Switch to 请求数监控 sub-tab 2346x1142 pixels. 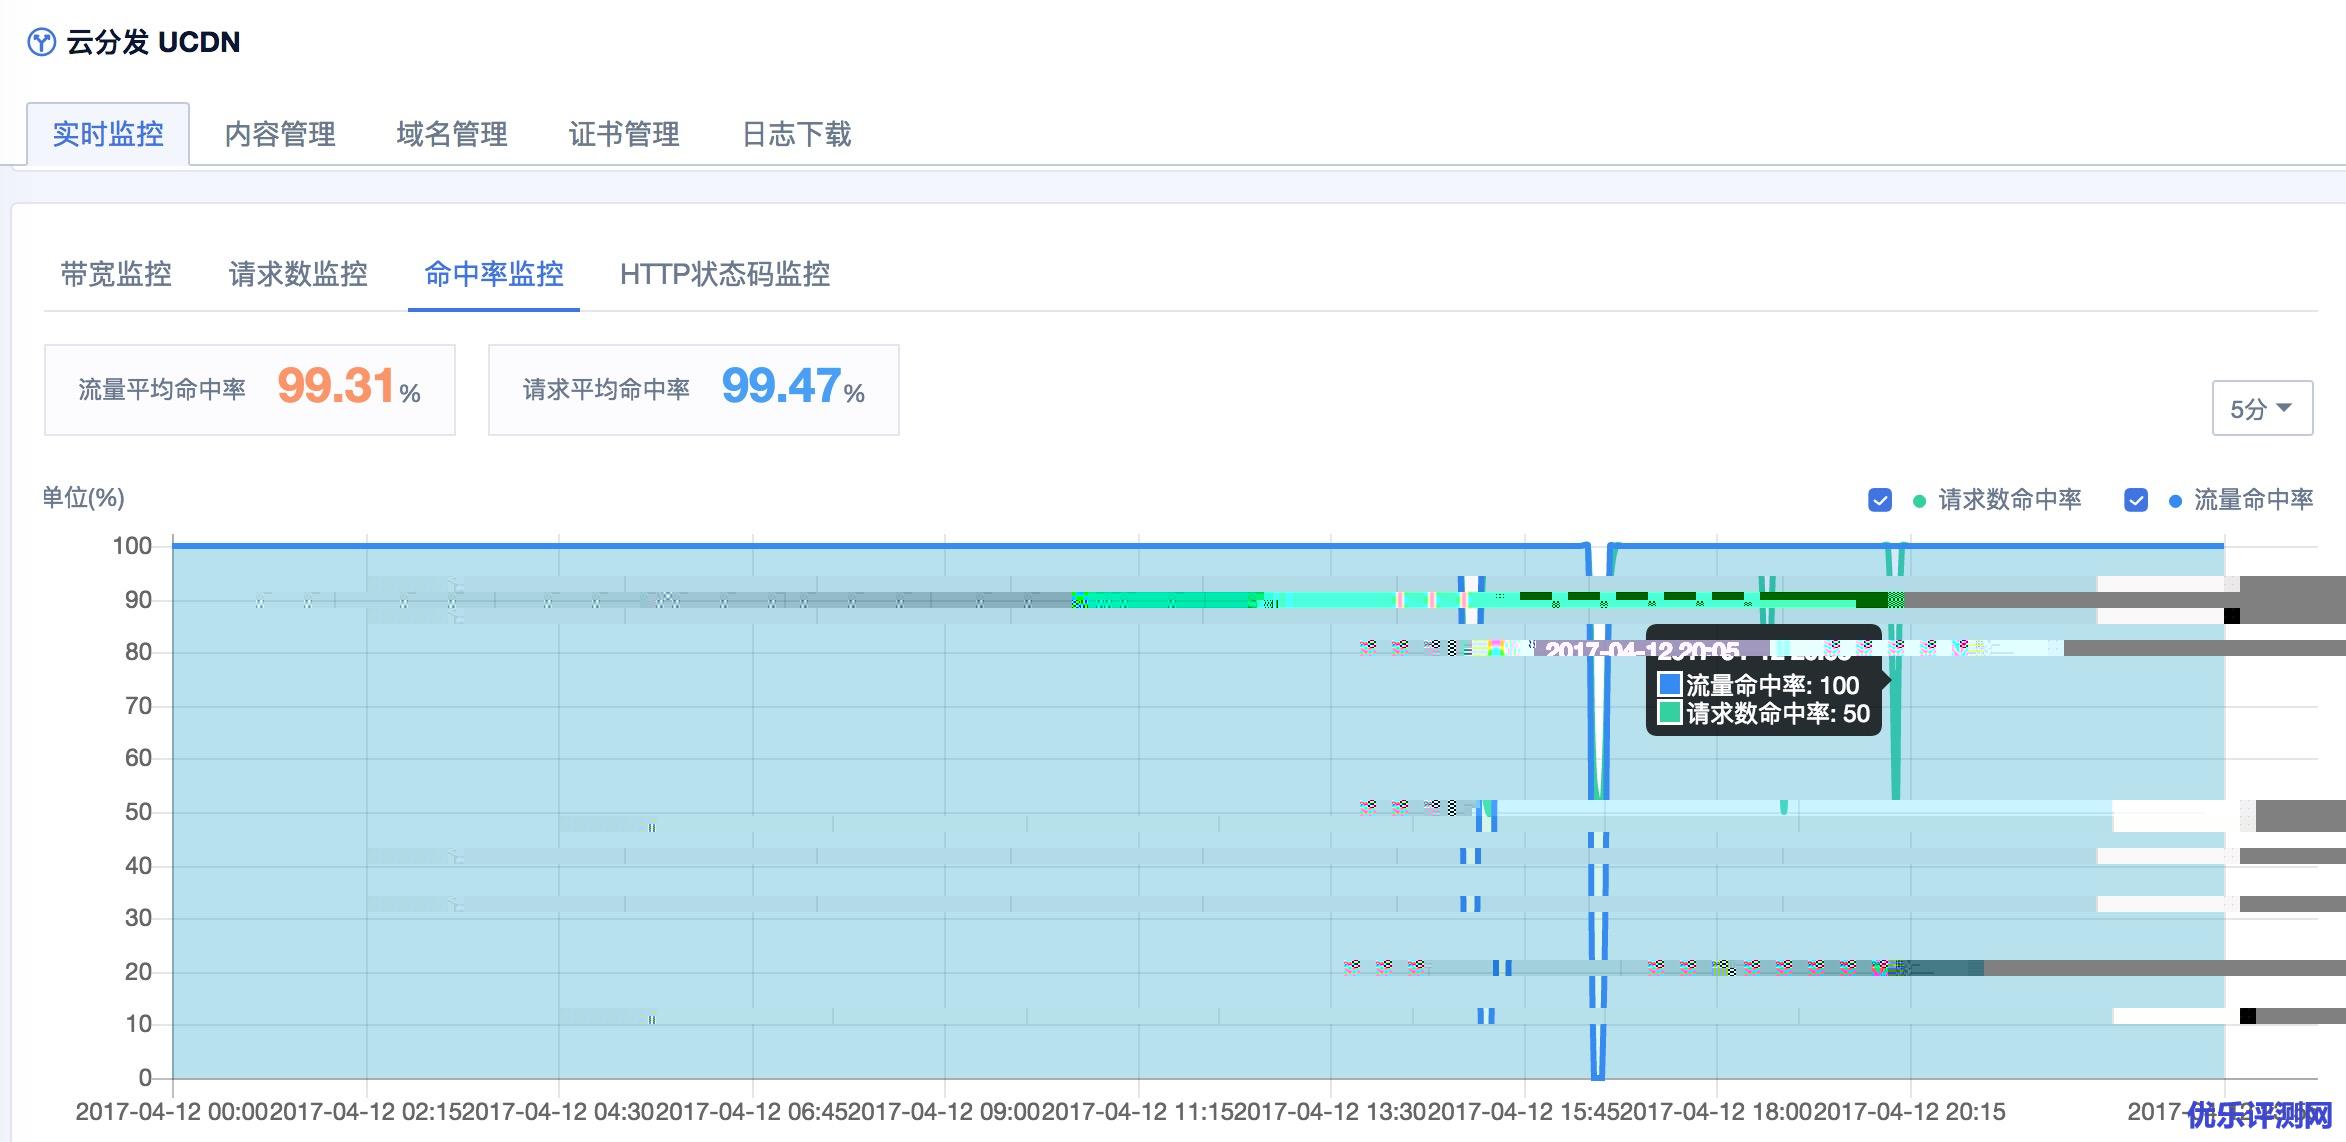tap(298, 274)
